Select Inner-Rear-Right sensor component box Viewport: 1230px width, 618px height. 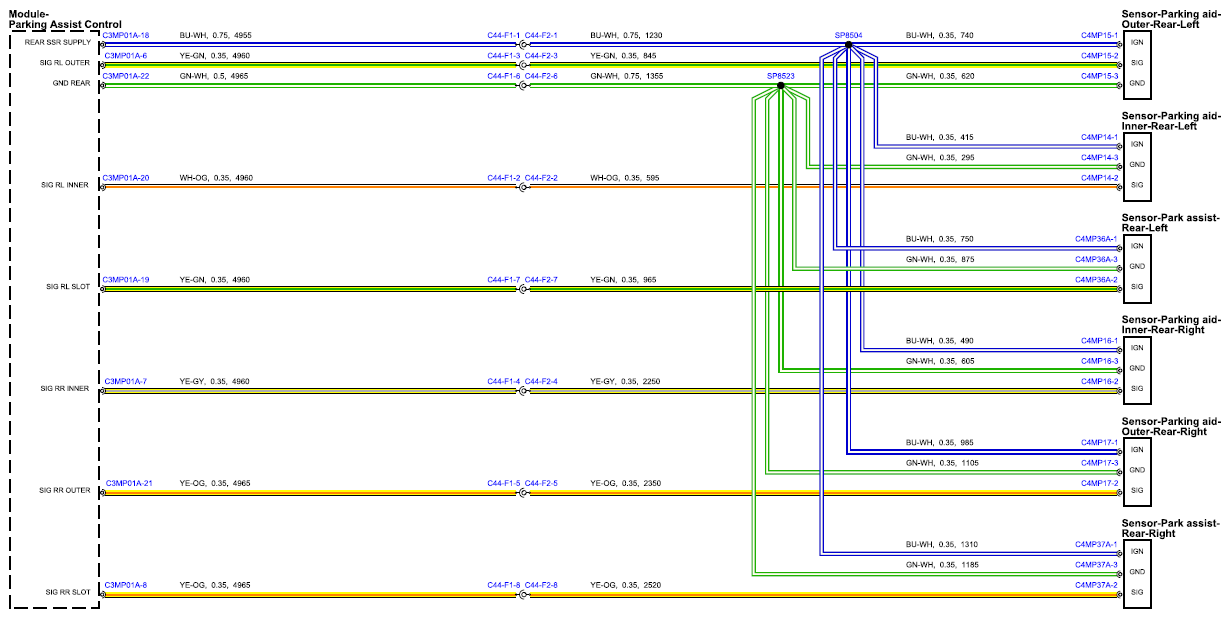tap(1138, 369)
